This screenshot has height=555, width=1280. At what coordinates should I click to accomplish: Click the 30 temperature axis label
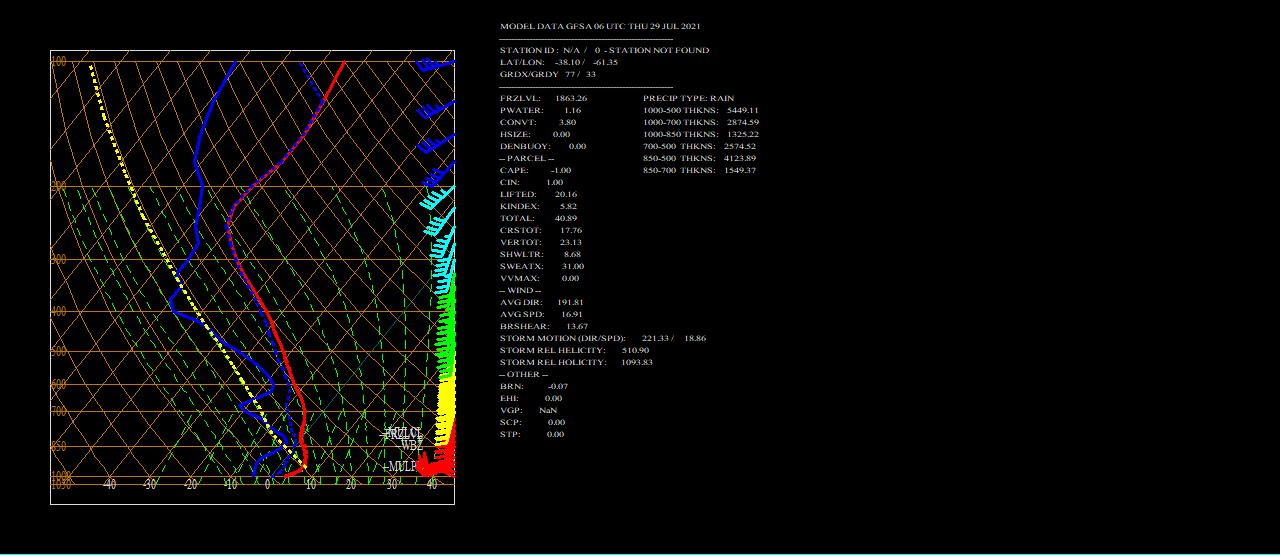(392, 485)
